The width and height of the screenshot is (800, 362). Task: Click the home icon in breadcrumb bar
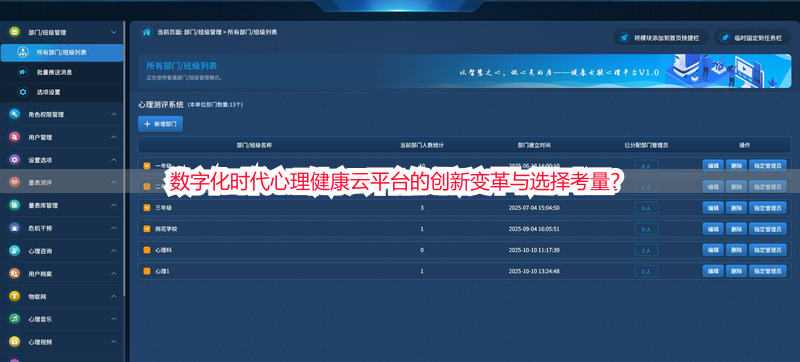click(146, 32)
